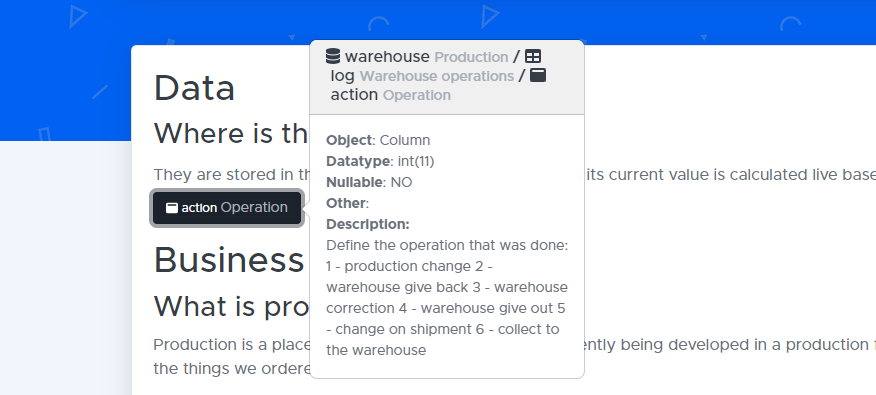The image size is (876, 395).
Task: Click the Business heading
Action: pos(228,260)
